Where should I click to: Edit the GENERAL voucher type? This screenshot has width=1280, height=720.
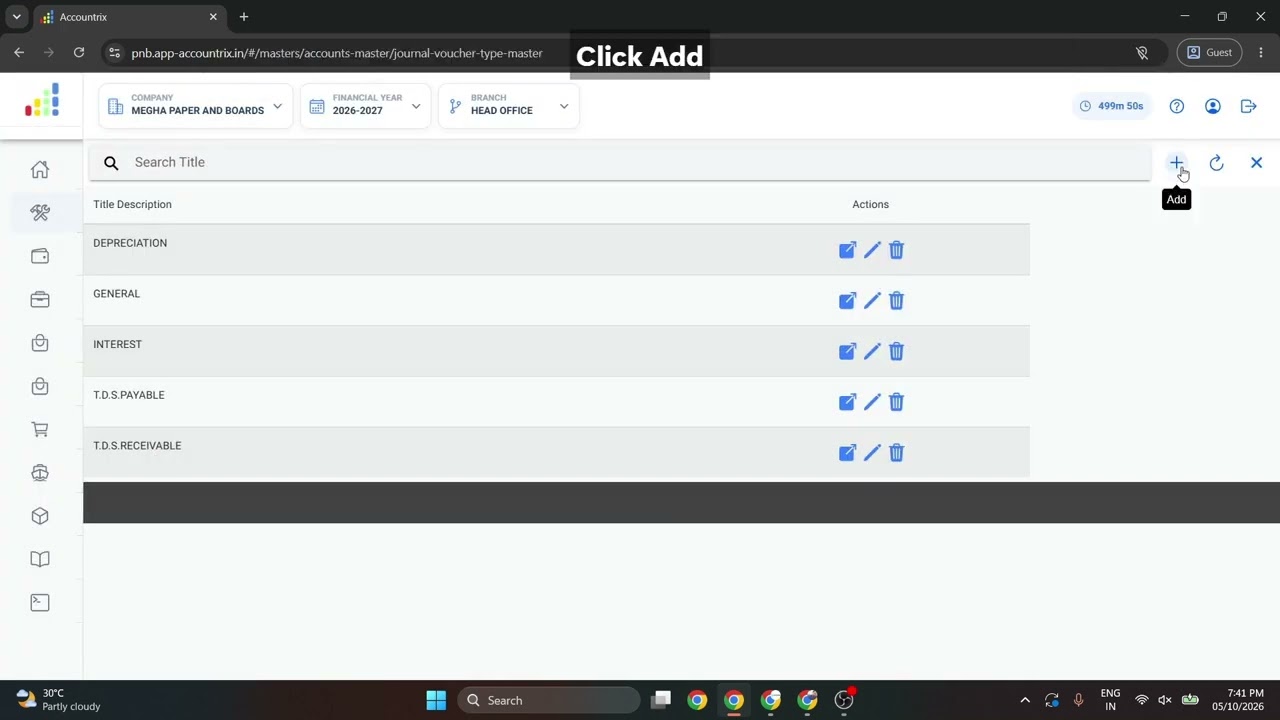(872, 301)
